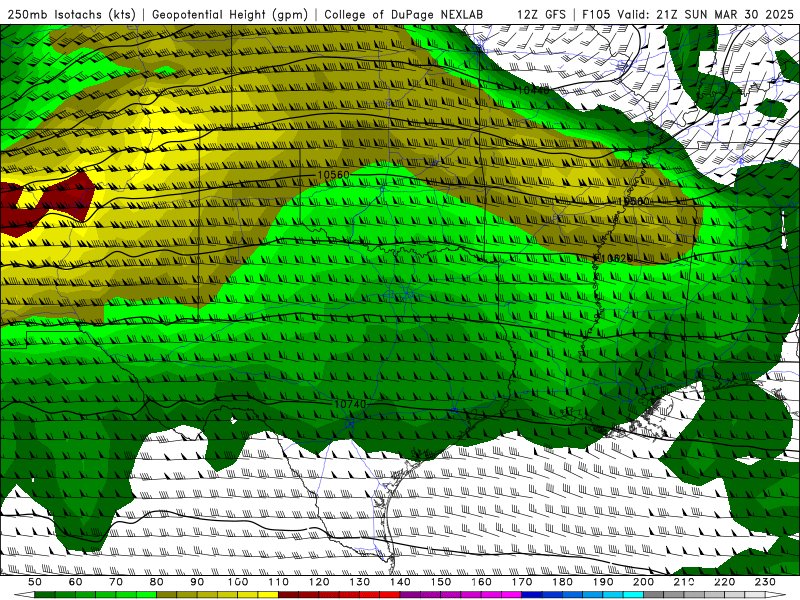Viewport: 800px width, 600px height.
Task: Click the cyan swatch before 200 in legend
Action: 633,595
